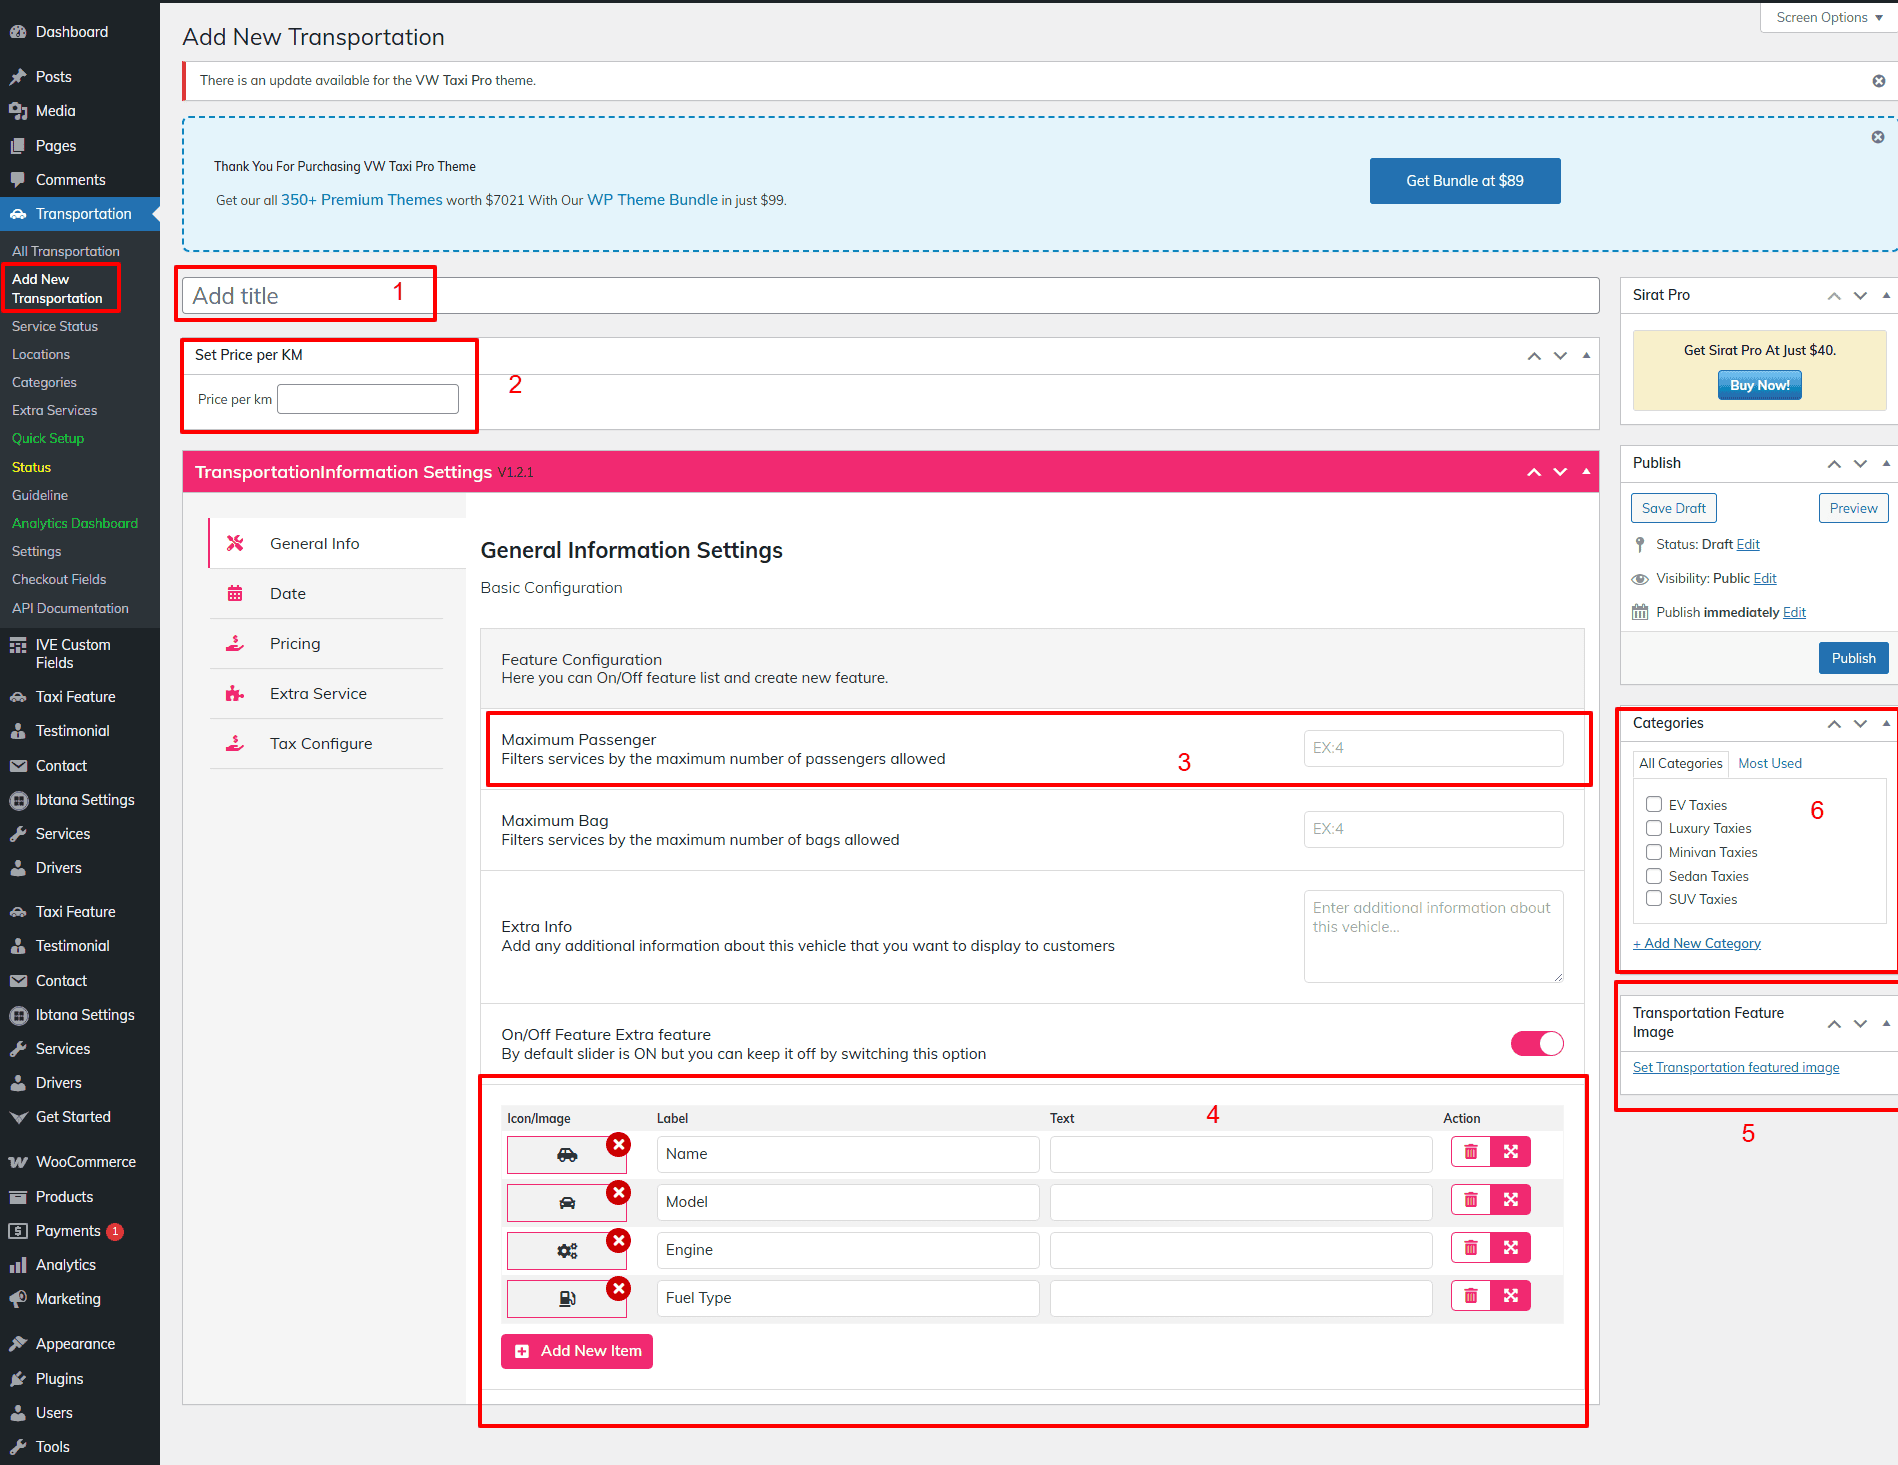
Task: Click the Add New Item button
Action: [577, 1351]
